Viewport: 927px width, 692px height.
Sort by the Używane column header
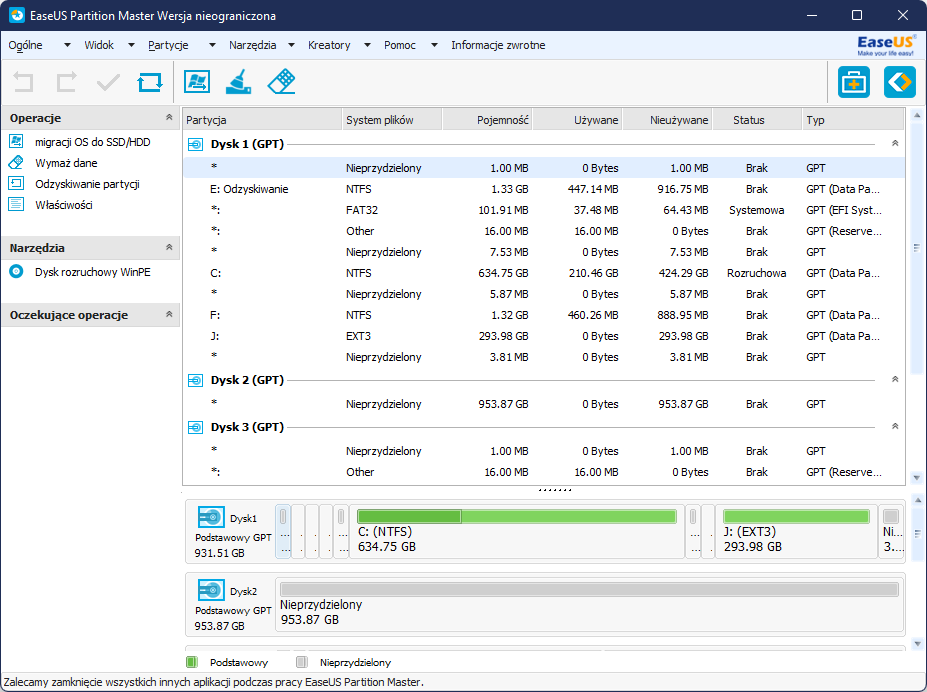(x=577, y=119)
